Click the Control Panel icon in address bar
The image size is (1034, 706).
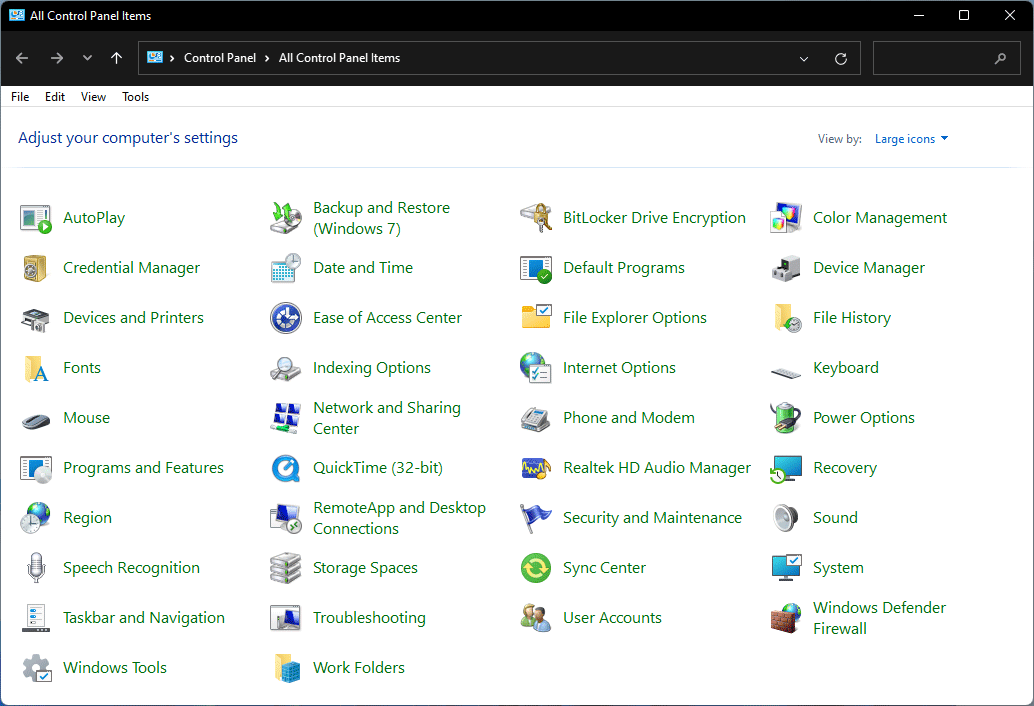coord(155,57)
